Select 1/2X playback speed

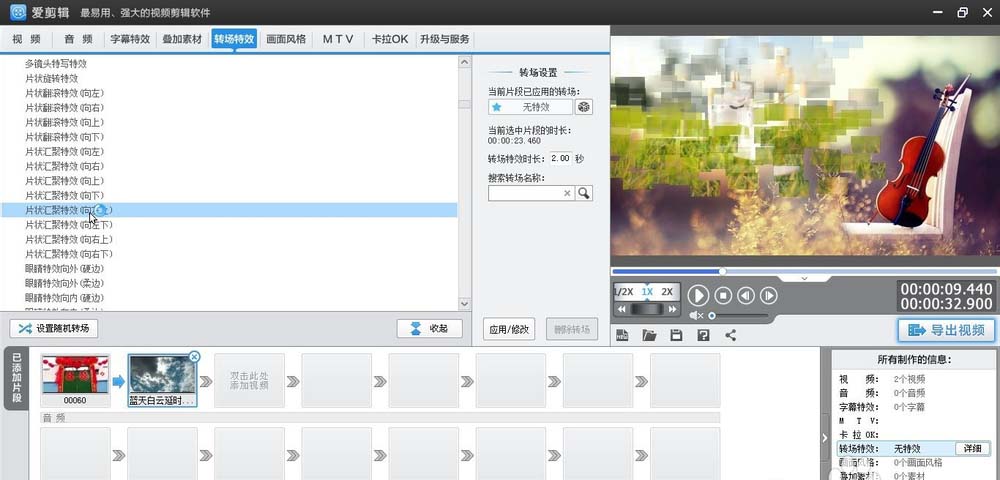623,292
